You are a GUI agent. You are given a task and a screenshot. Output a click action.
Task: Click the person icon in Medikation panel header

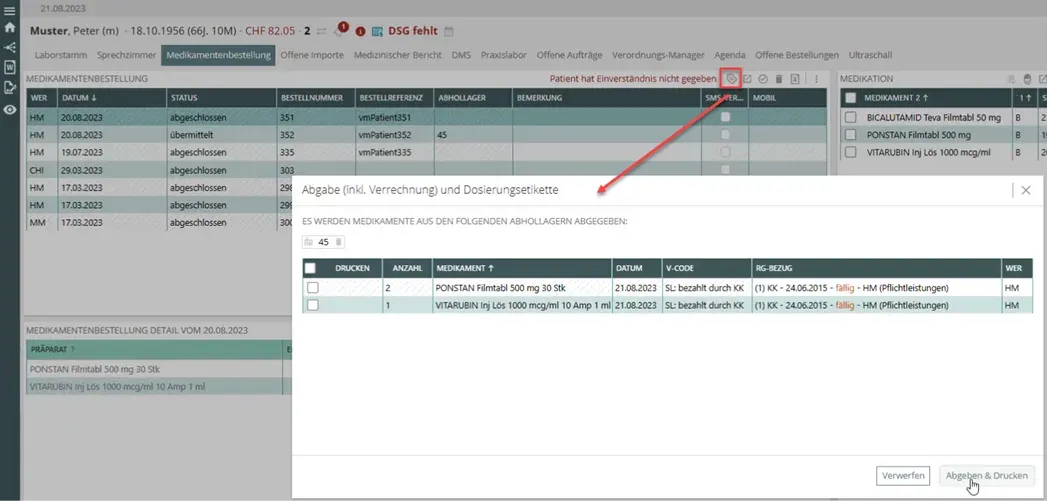[x=1028, y=79]
